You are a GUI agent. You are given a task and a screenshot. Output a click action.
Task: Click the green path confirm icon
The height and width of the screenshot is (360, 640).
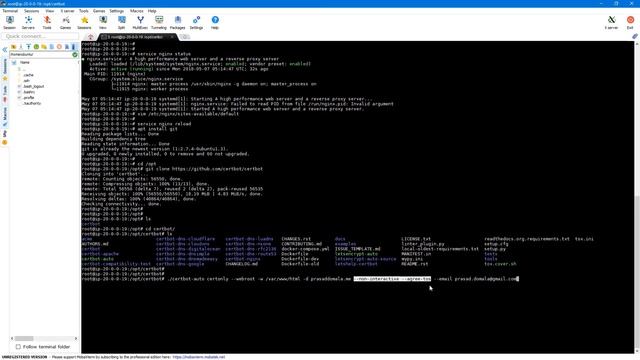pyautogui.click(x=75, y=54)
